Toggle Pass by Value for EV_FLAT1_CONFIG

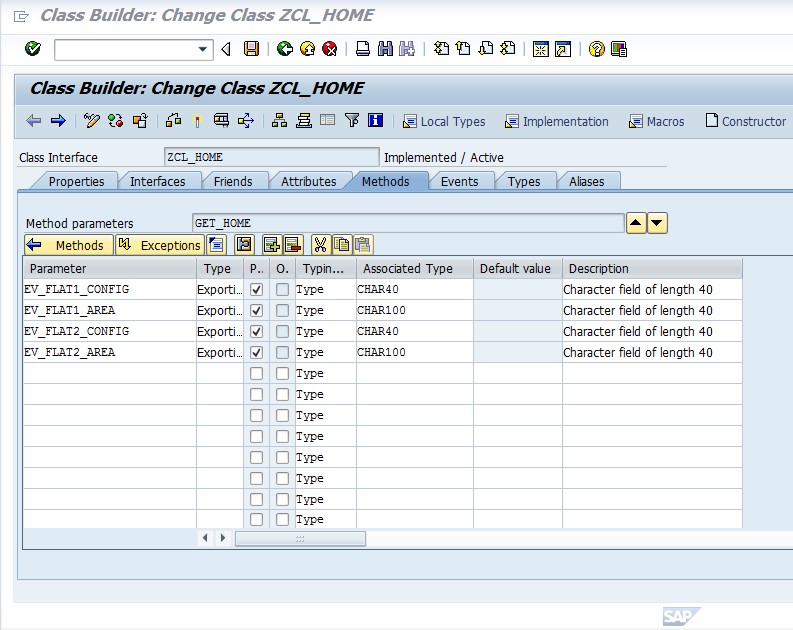pyautogui.click(x=256, y=290)
